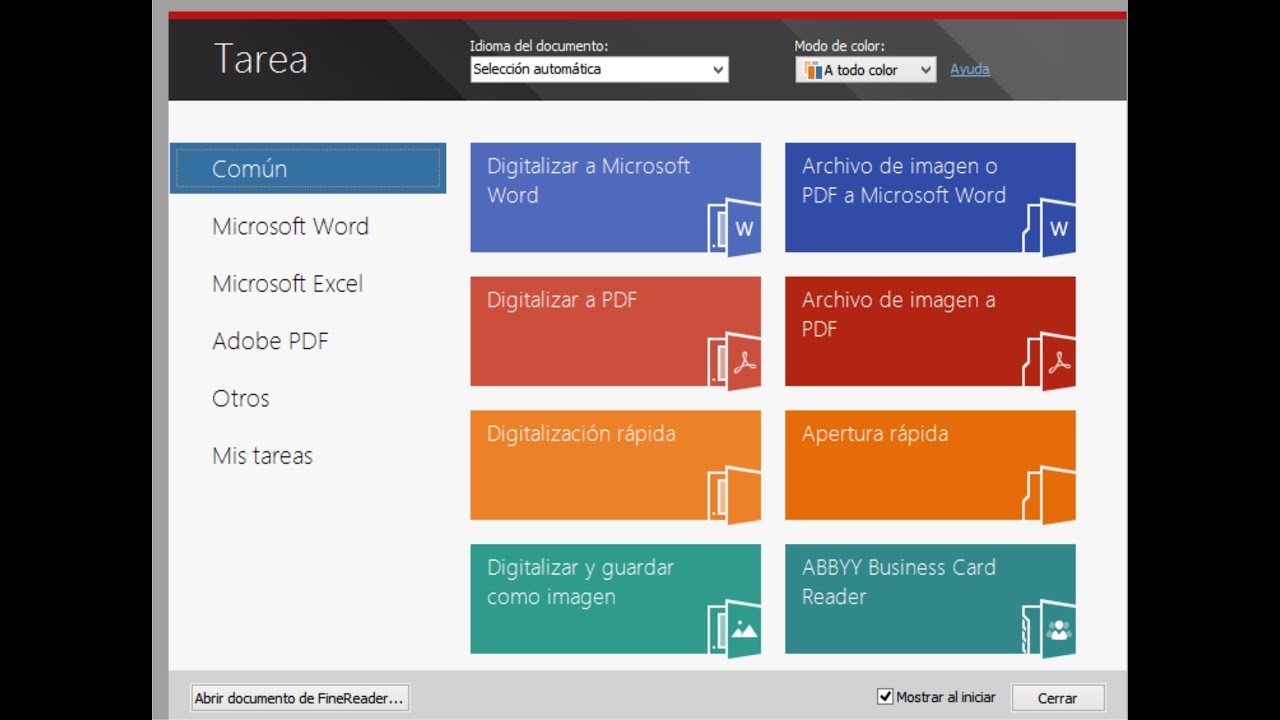Open the ABBYY Business Card Reader task
The width and height of the screenshot is (1280, 720).
[930, 599]
